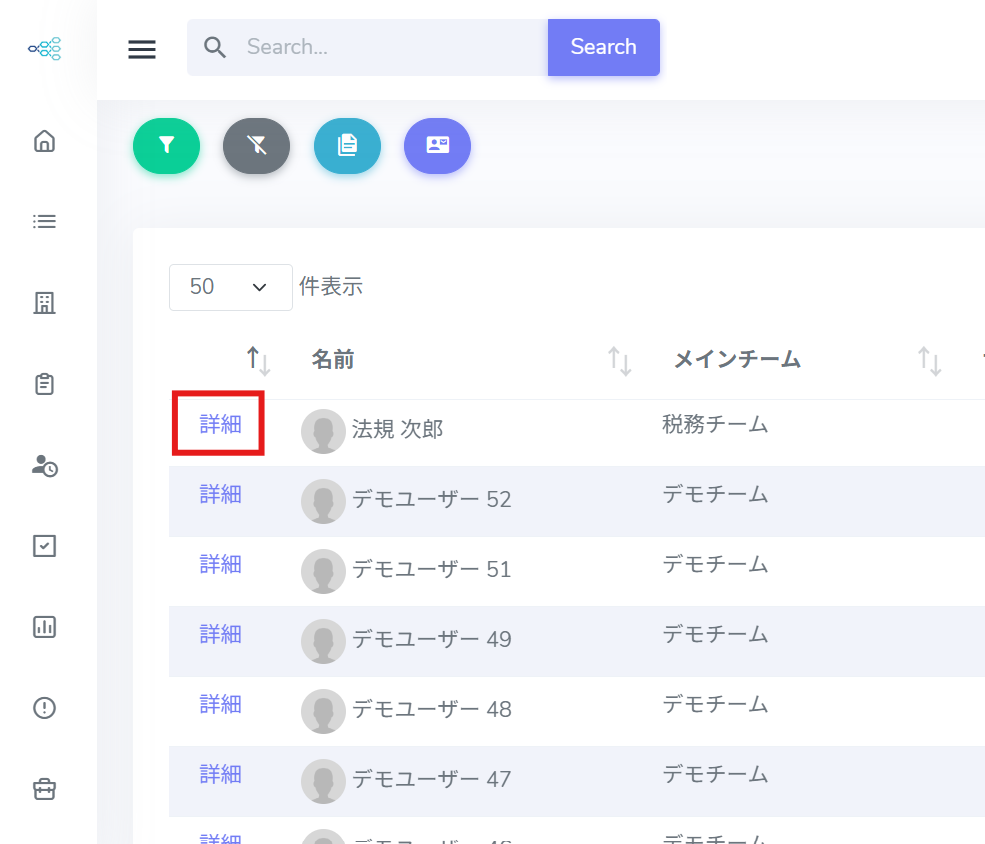
Task: Open the briefcase icon in sidebar
Action: [44, 789]
